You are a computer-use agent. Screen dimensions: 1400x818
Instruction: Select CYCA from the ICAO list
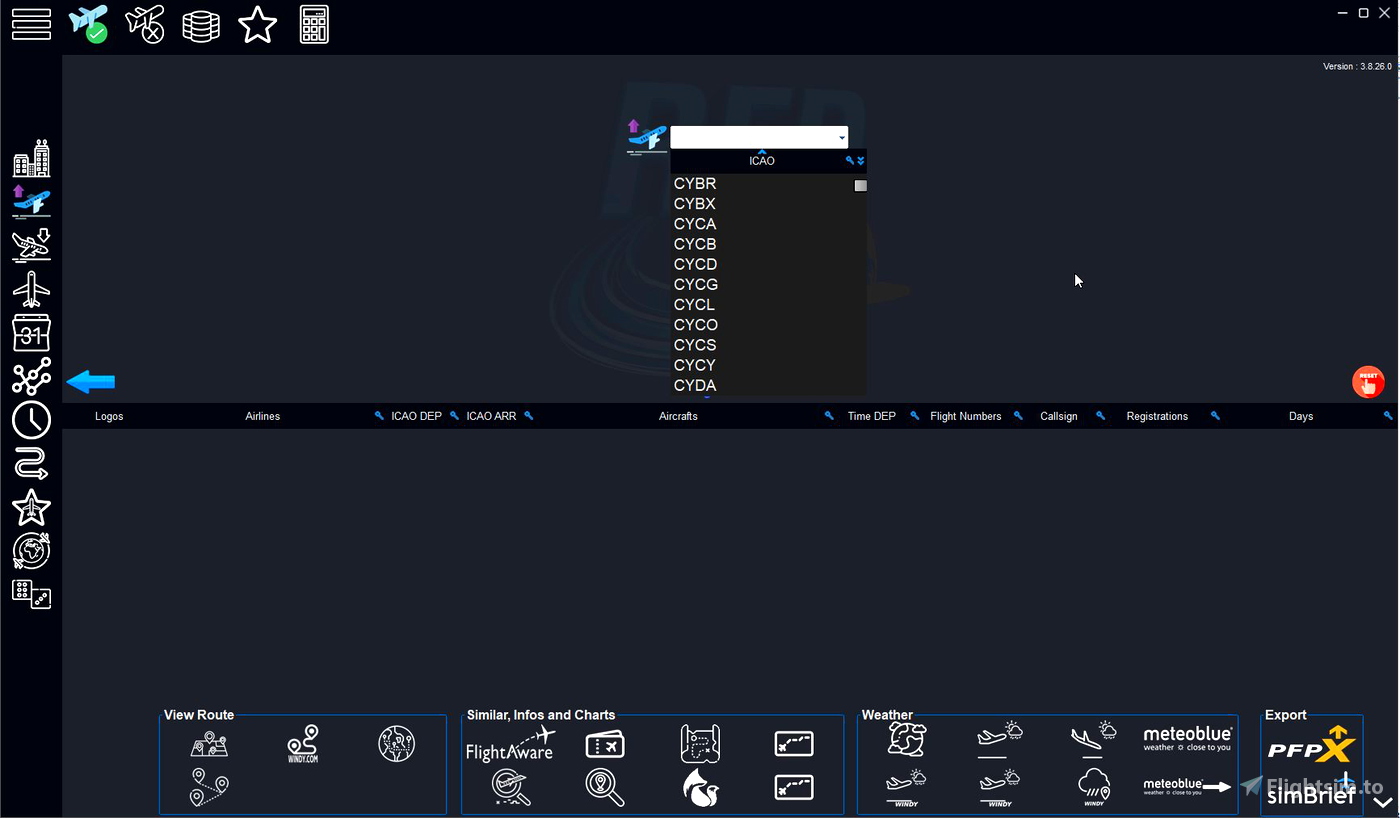694,223
